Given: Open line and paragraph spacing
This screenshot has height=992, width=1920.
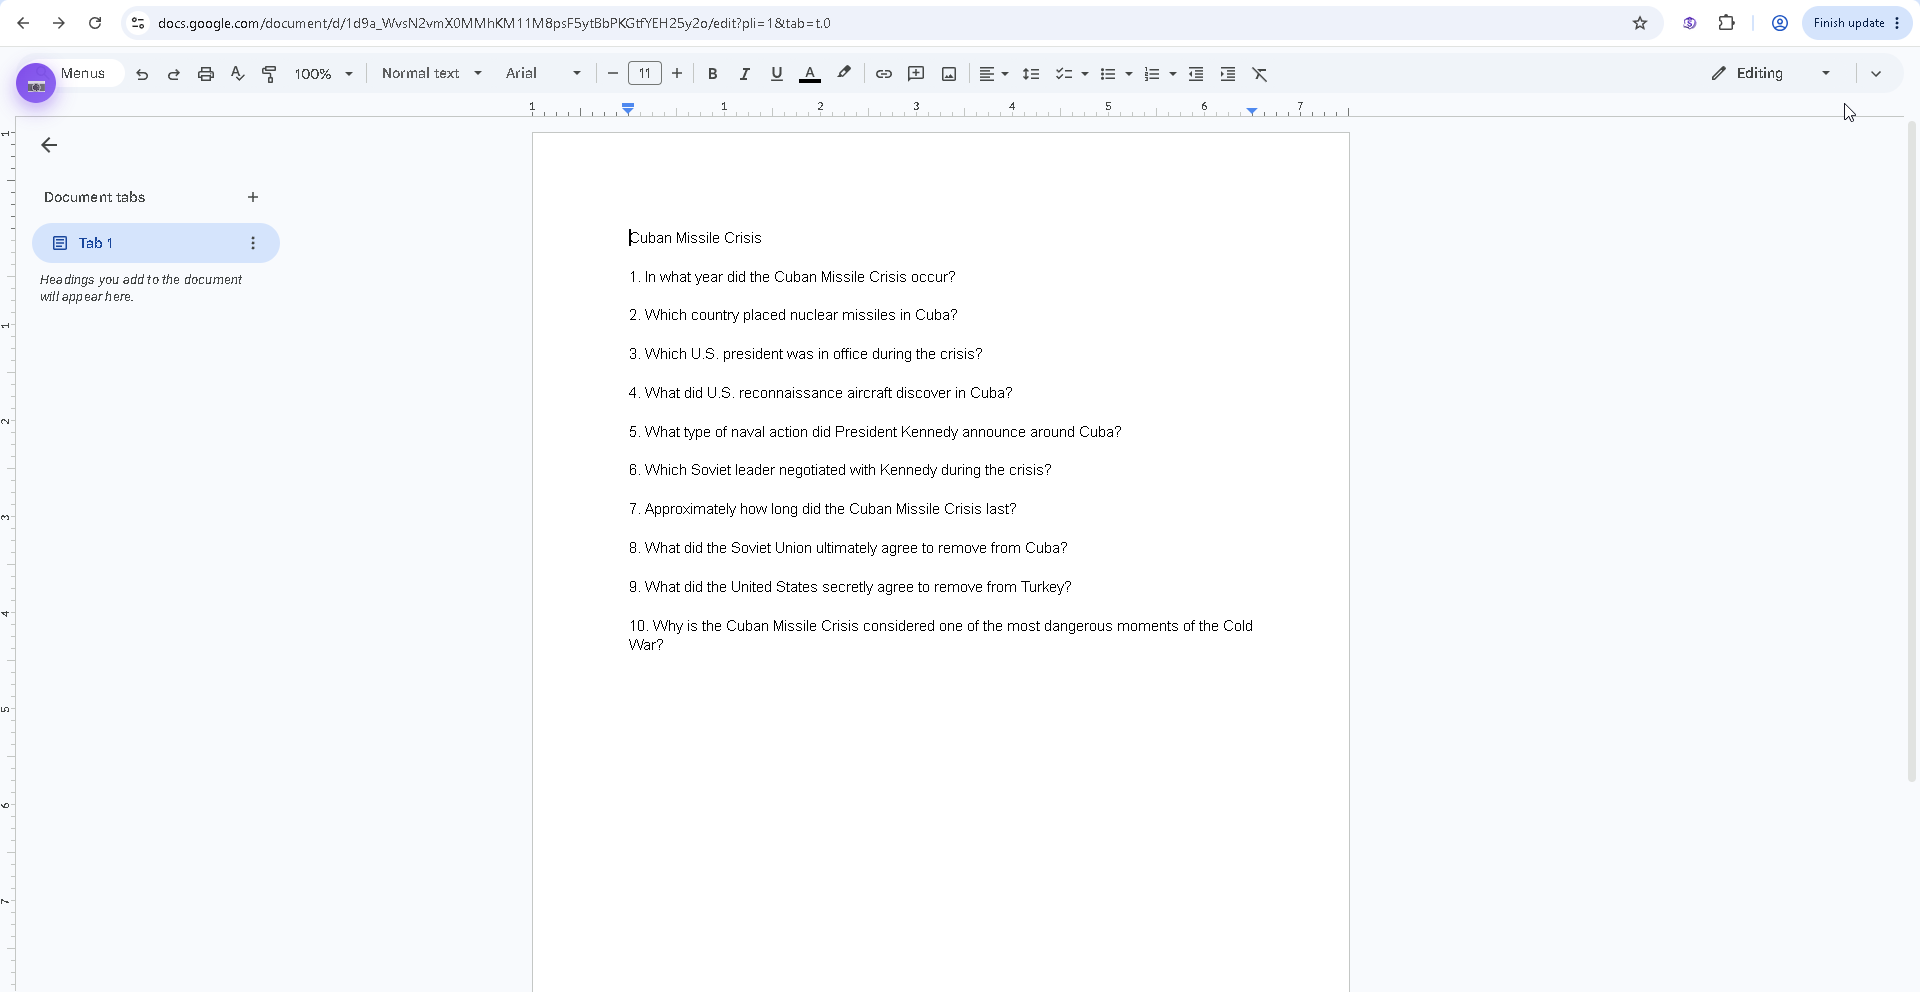Looking at the screenshot, I should tap(1031, 74).
